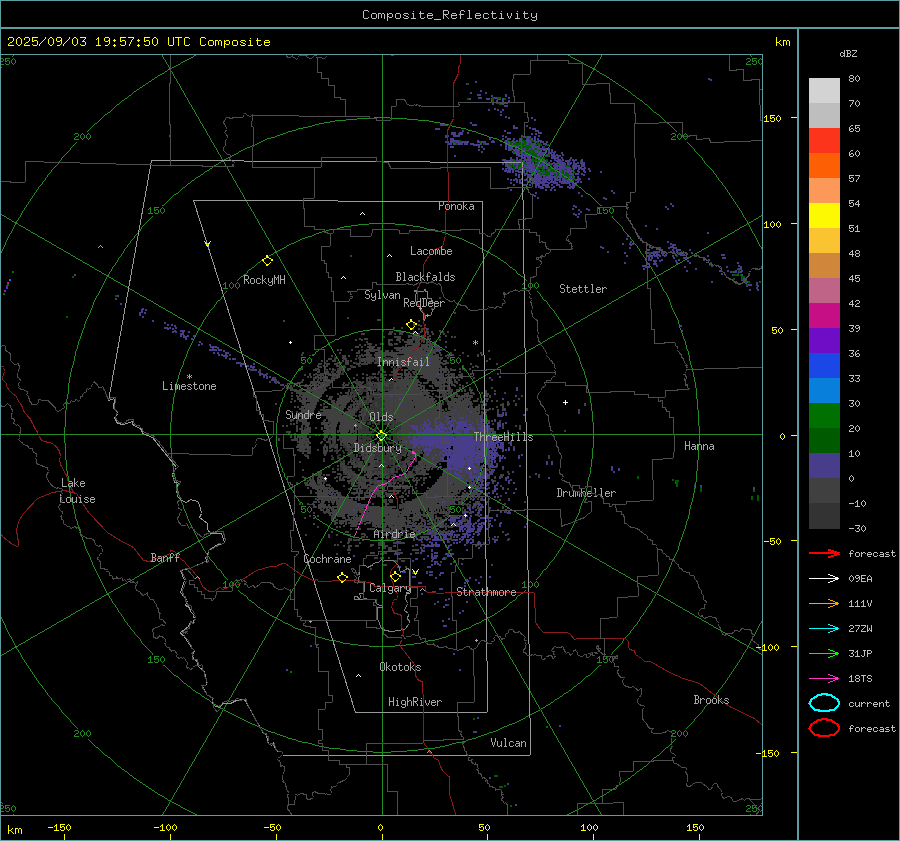Click the yellow radar-site diamond near Olds
The width and height of the screenshot is (900, 841).
pyautogui.click(x=382, y=436)
